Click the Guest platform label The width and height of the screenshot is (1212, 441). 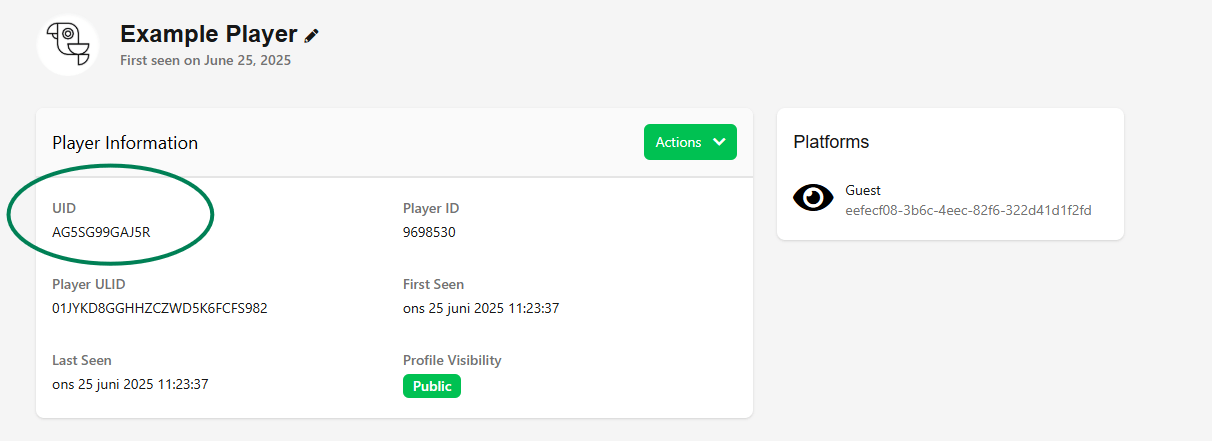863,190
